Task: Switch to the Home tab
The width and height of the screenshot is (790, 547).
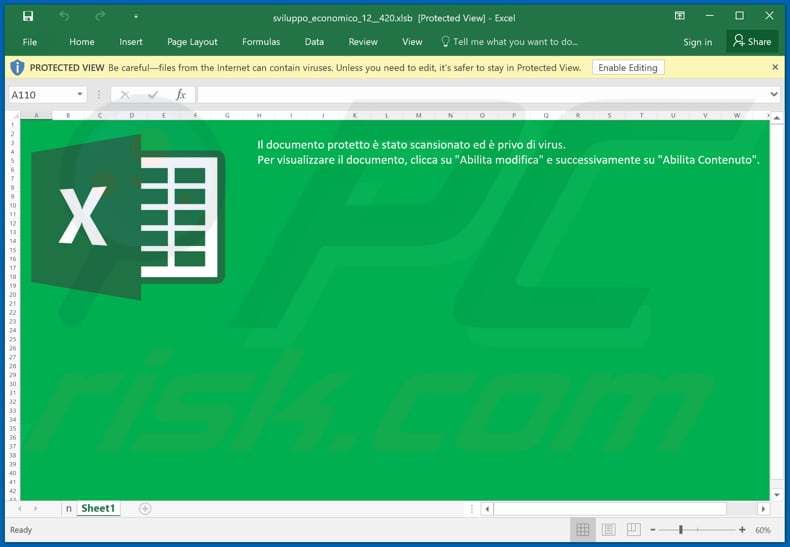Action: (x=82, y=42)
